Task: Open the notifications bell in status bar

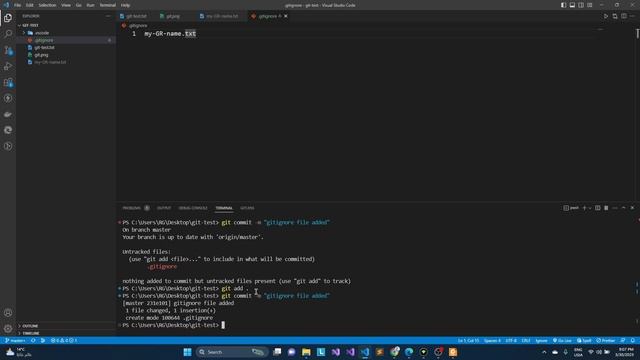Action: (633, 340)
